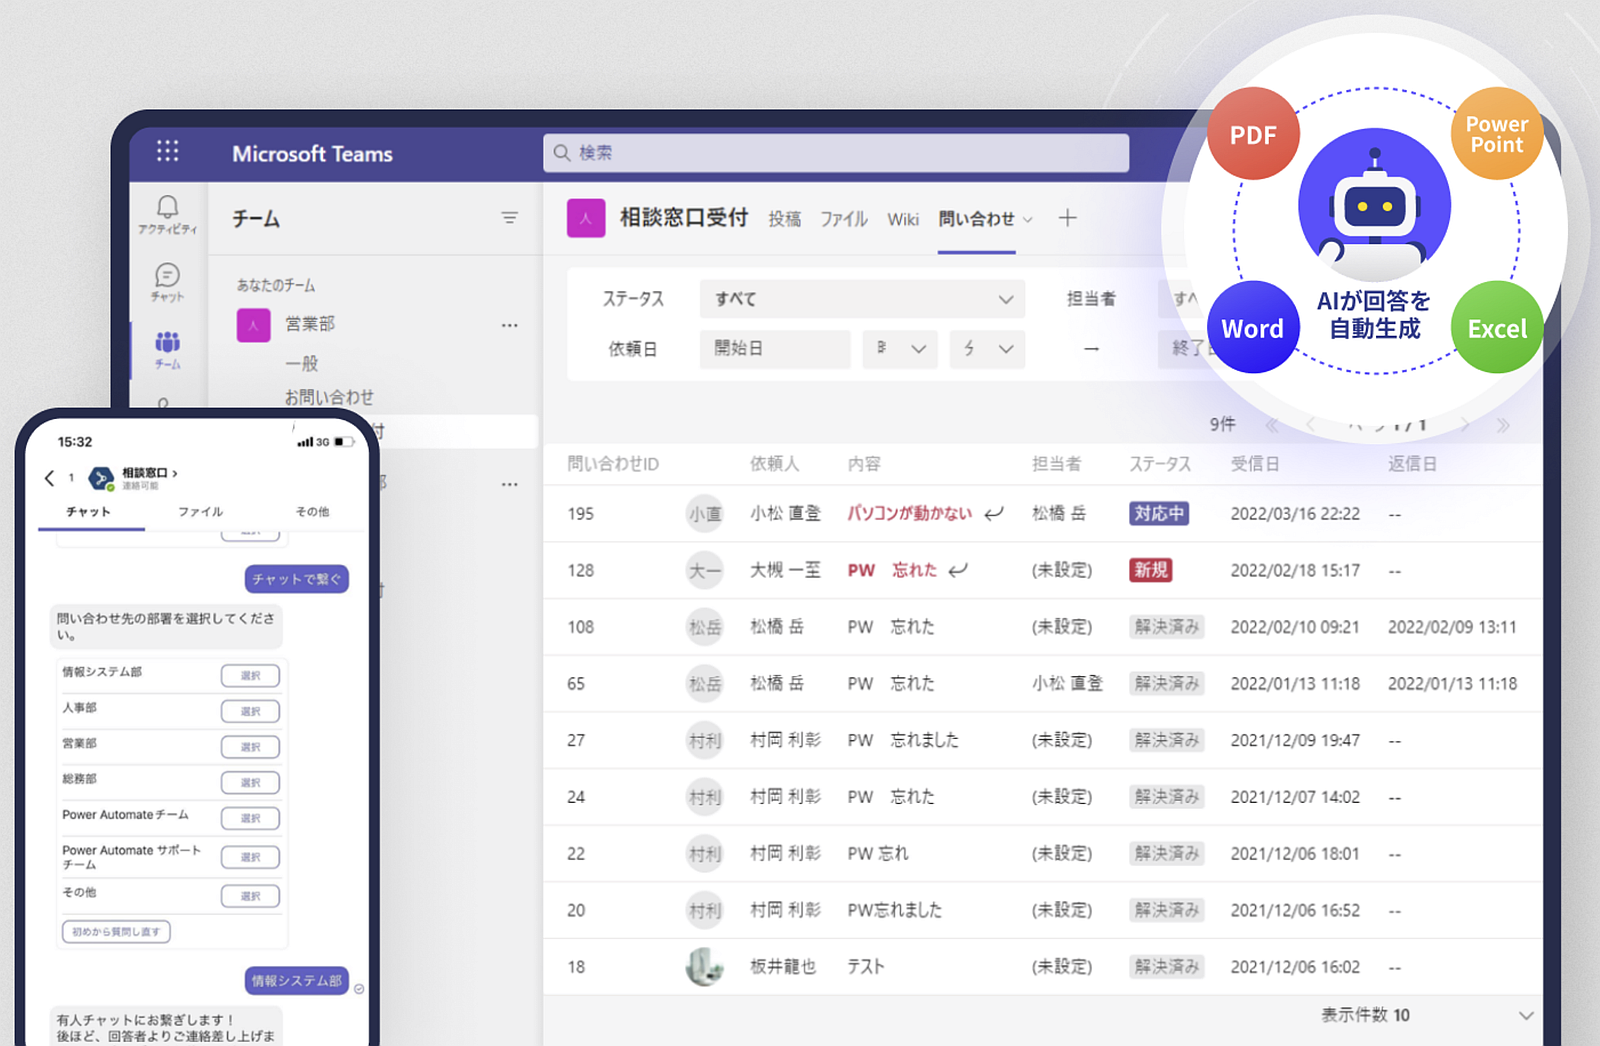
Task: Click the filter icon beside チーム header
Action: pos(510,218)
